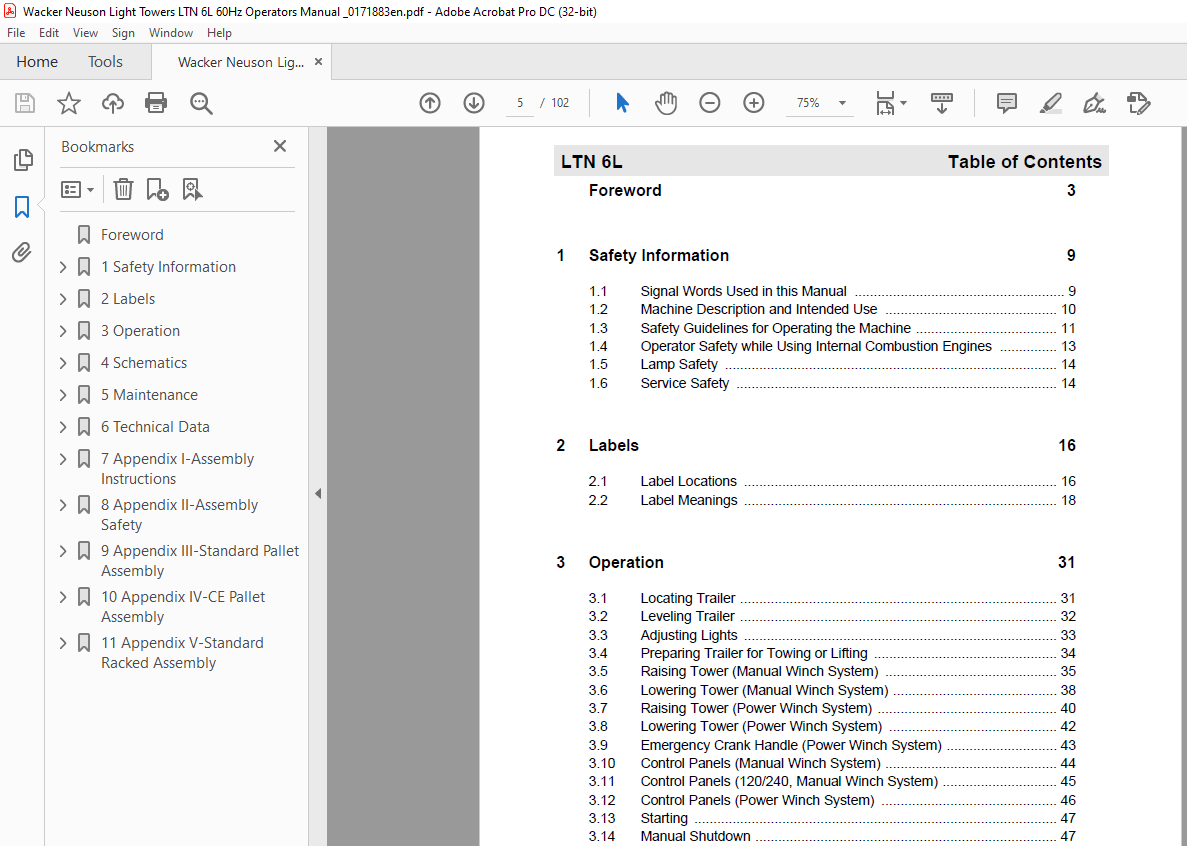The image size is (1187, 846).
Task: Open the Attachments paperclip panel
Action: tap(22, 252)
